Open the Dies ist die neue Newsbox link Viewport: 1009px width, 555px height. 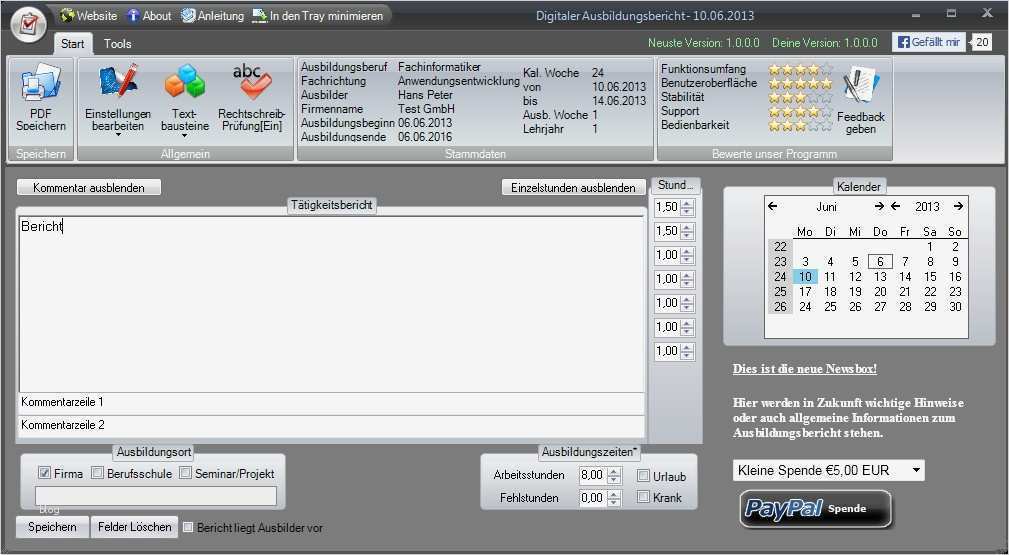804,369
